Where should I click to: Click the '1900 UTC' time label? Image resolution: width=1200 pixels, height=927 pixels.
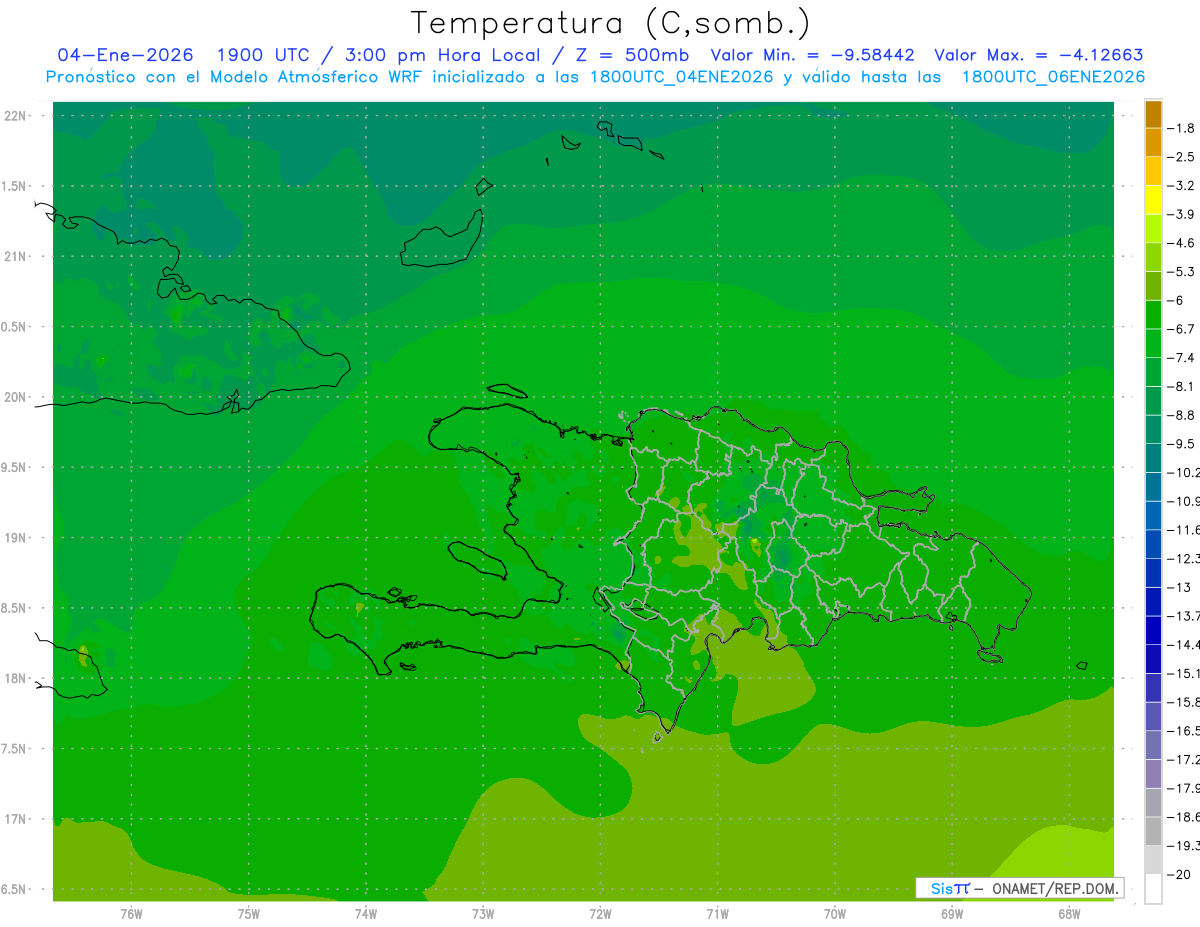(264, 55)
